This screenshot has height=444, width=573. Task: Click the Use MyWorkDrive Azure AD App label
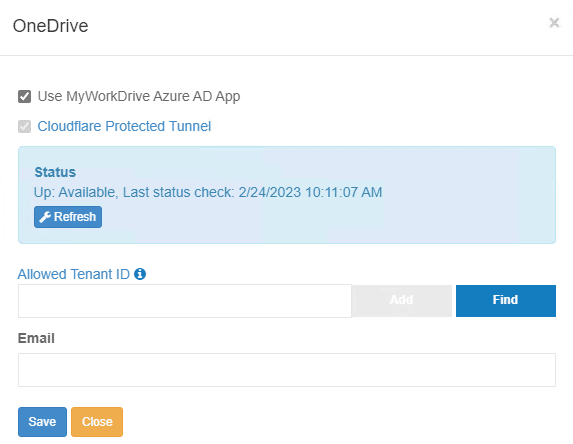[x=139, y=96]
